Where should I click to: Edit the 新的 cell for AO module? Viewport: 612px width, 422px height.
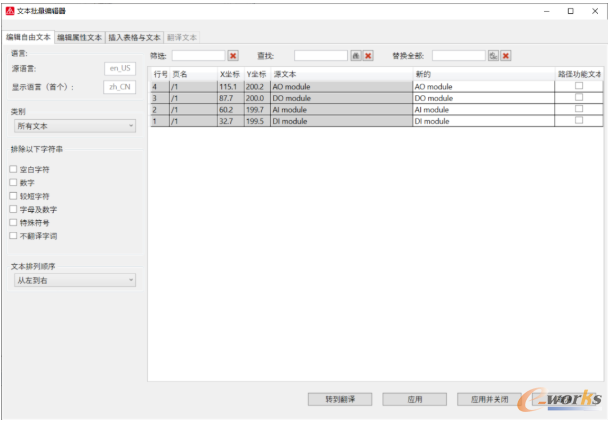tap(484, 86)
